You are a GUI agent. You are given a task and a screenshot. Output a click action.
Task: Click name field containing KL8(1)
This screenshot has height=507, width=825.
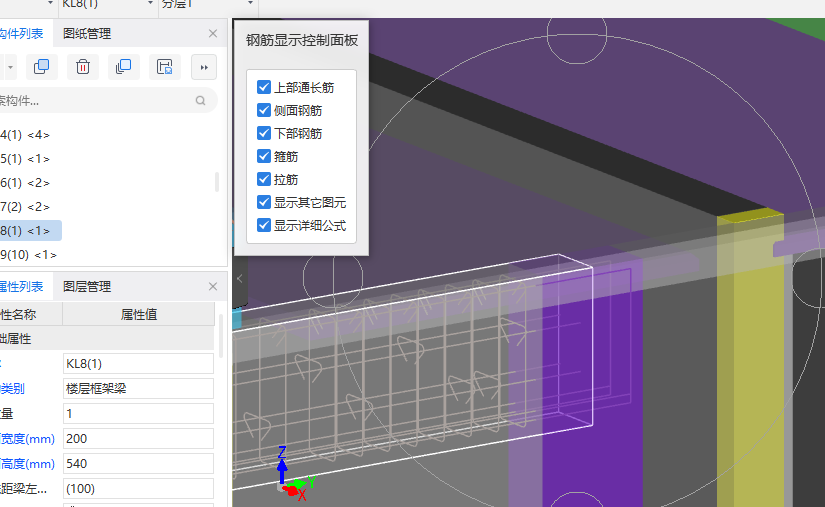(x=138, y=363)
